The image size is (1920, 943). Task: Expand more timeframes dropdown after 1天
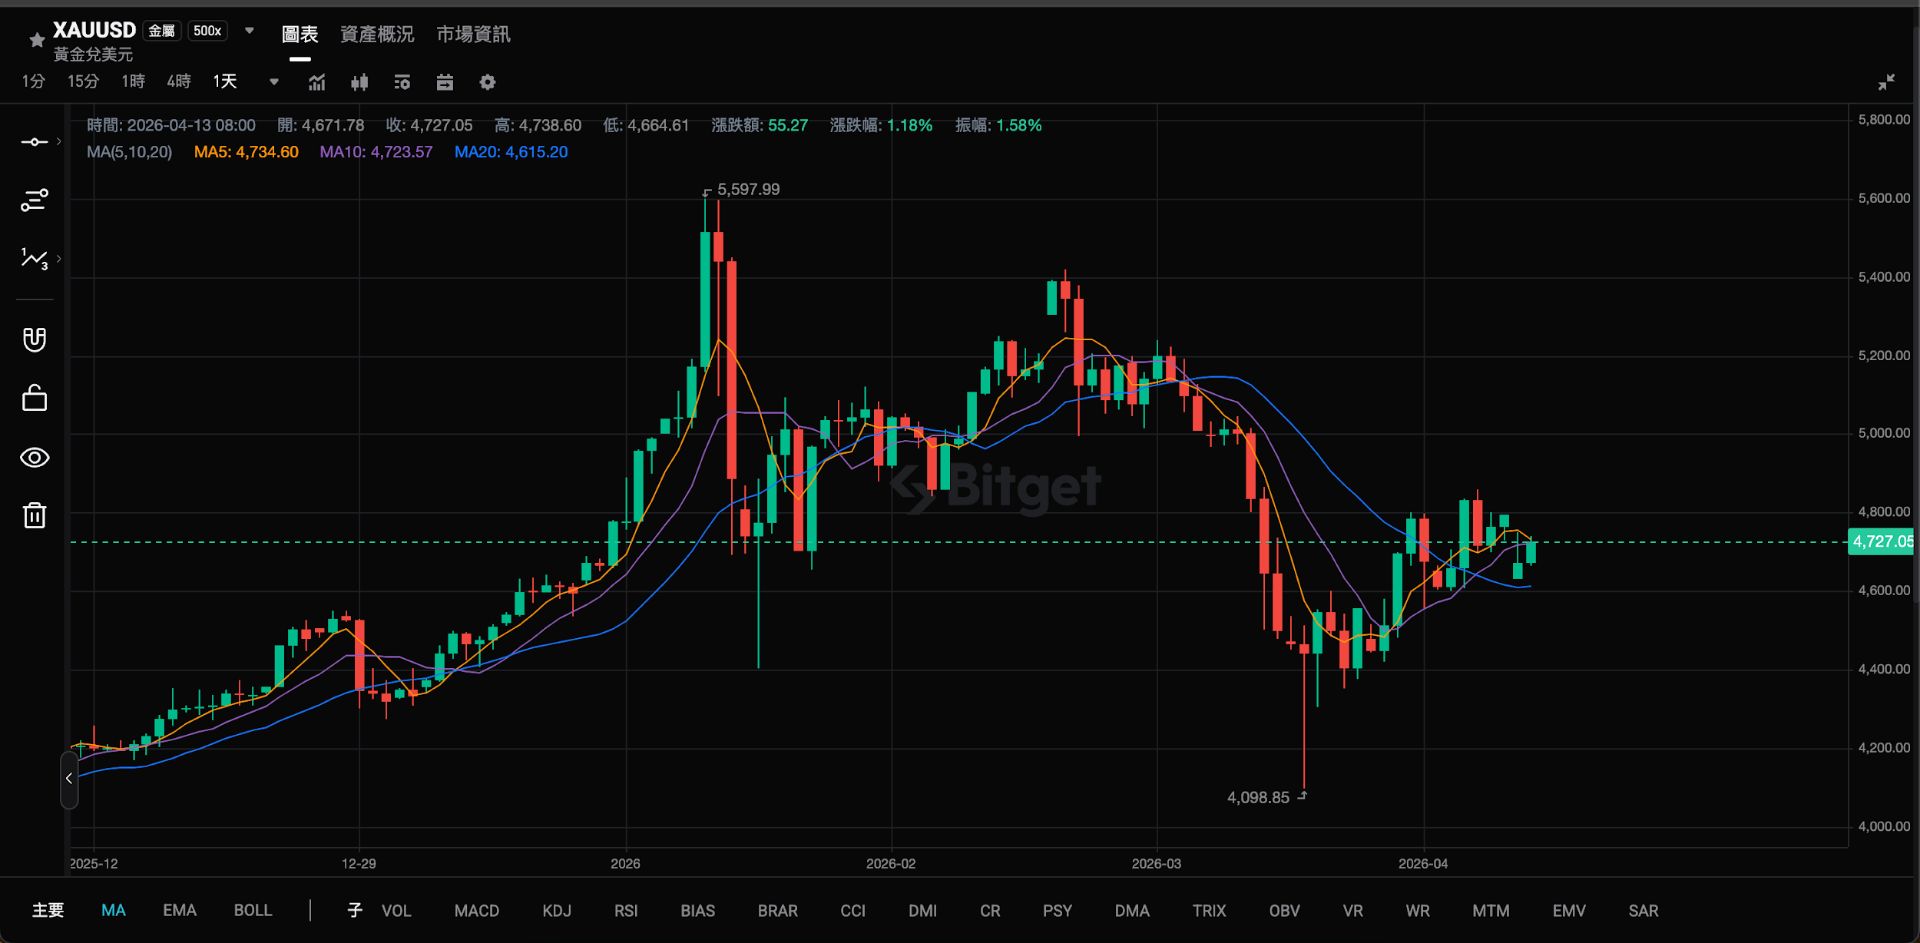pos(274,82)
